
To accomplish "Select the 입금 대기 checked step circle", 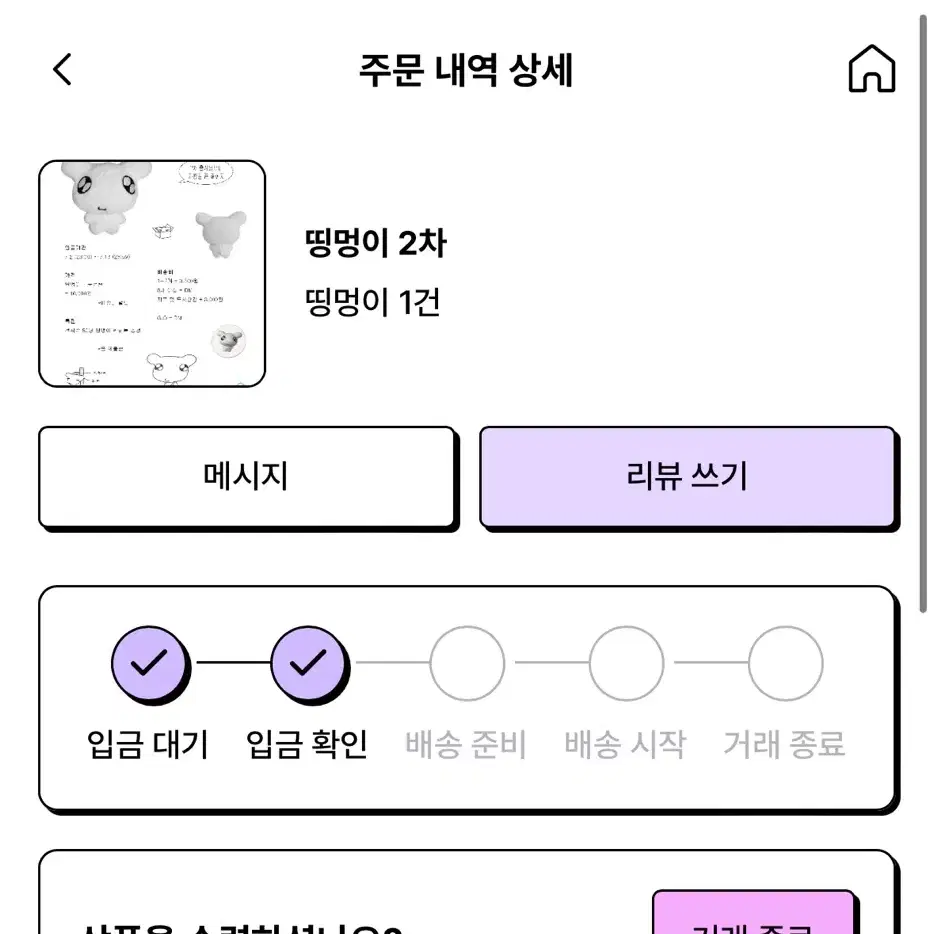I will [149, 663].
